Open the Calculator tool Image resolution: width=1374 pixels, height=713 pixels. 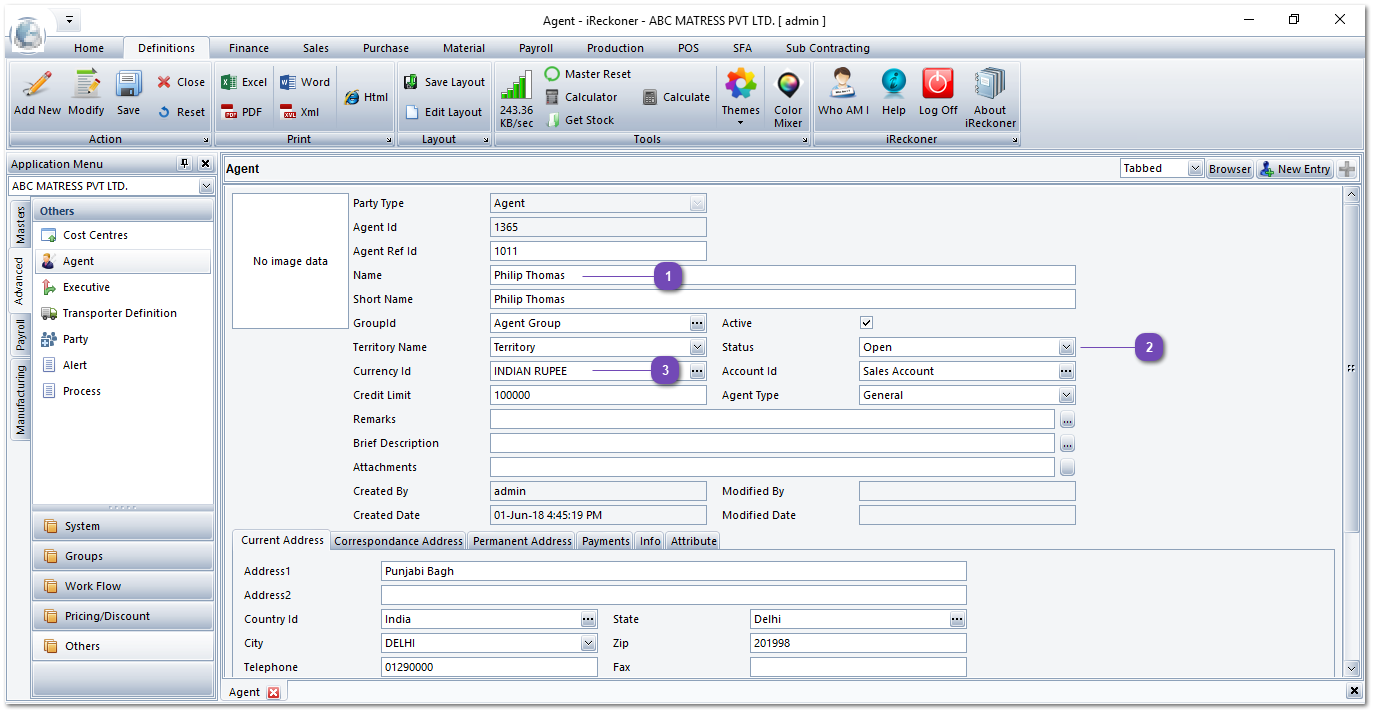pos(581,97)
